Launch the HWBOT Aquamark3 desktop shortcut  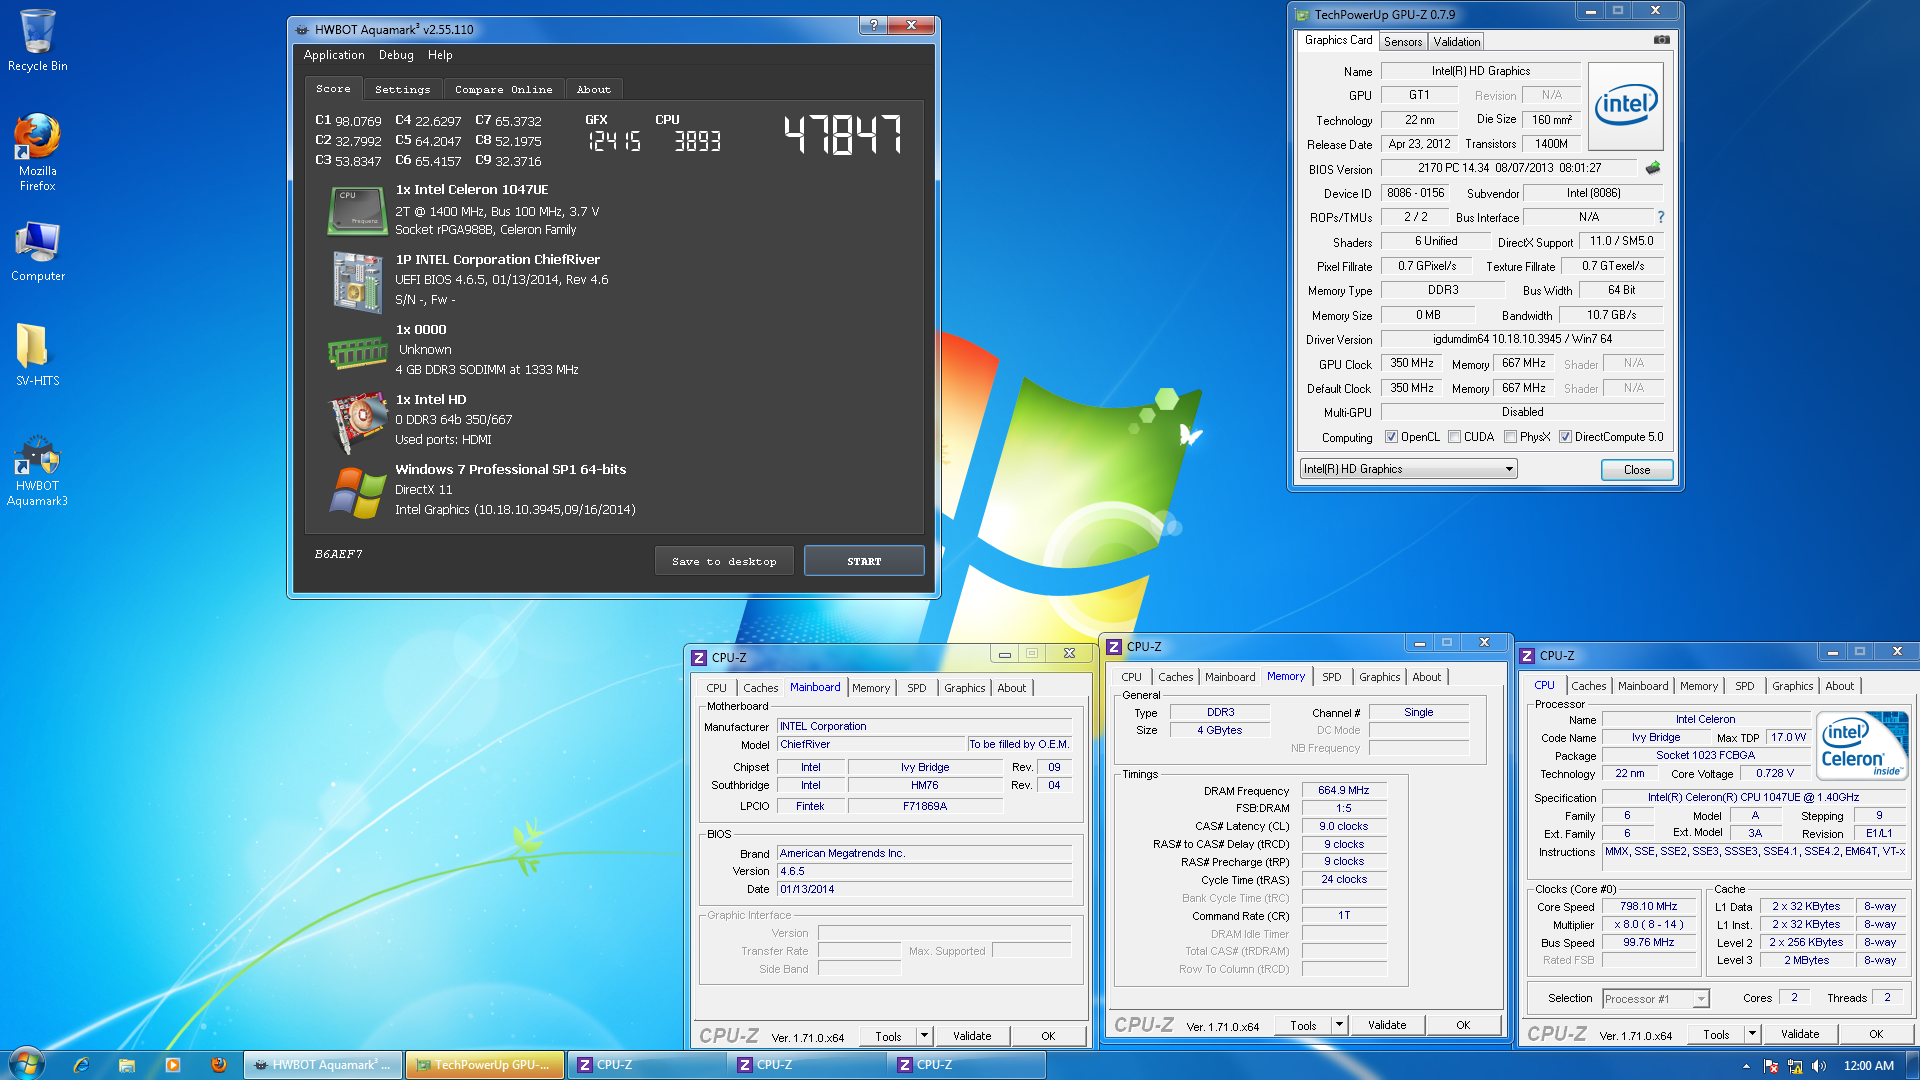click(37, 470)
